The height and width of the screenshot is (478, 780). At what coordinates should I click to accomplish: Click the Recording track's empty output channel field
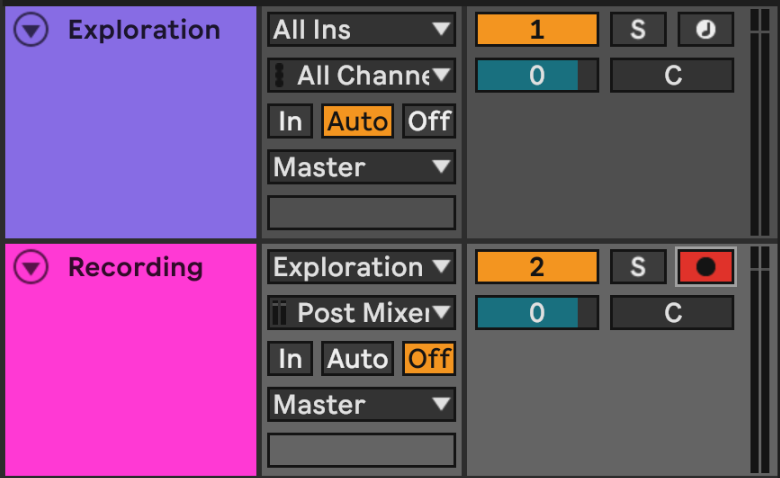pos(361,450)
